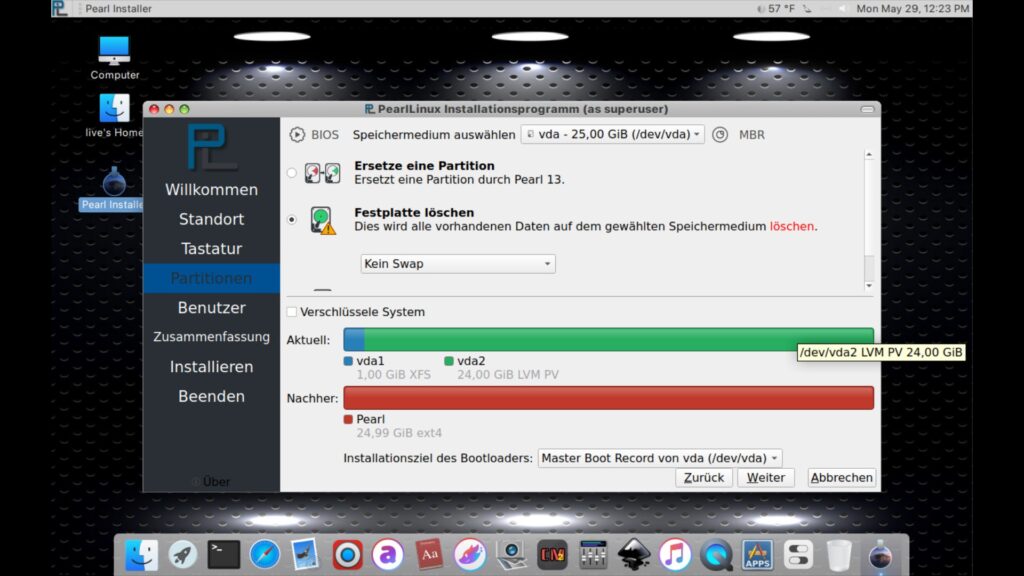
Task: Open the Safari compass dock icon
Action: [x=264, y=554]
